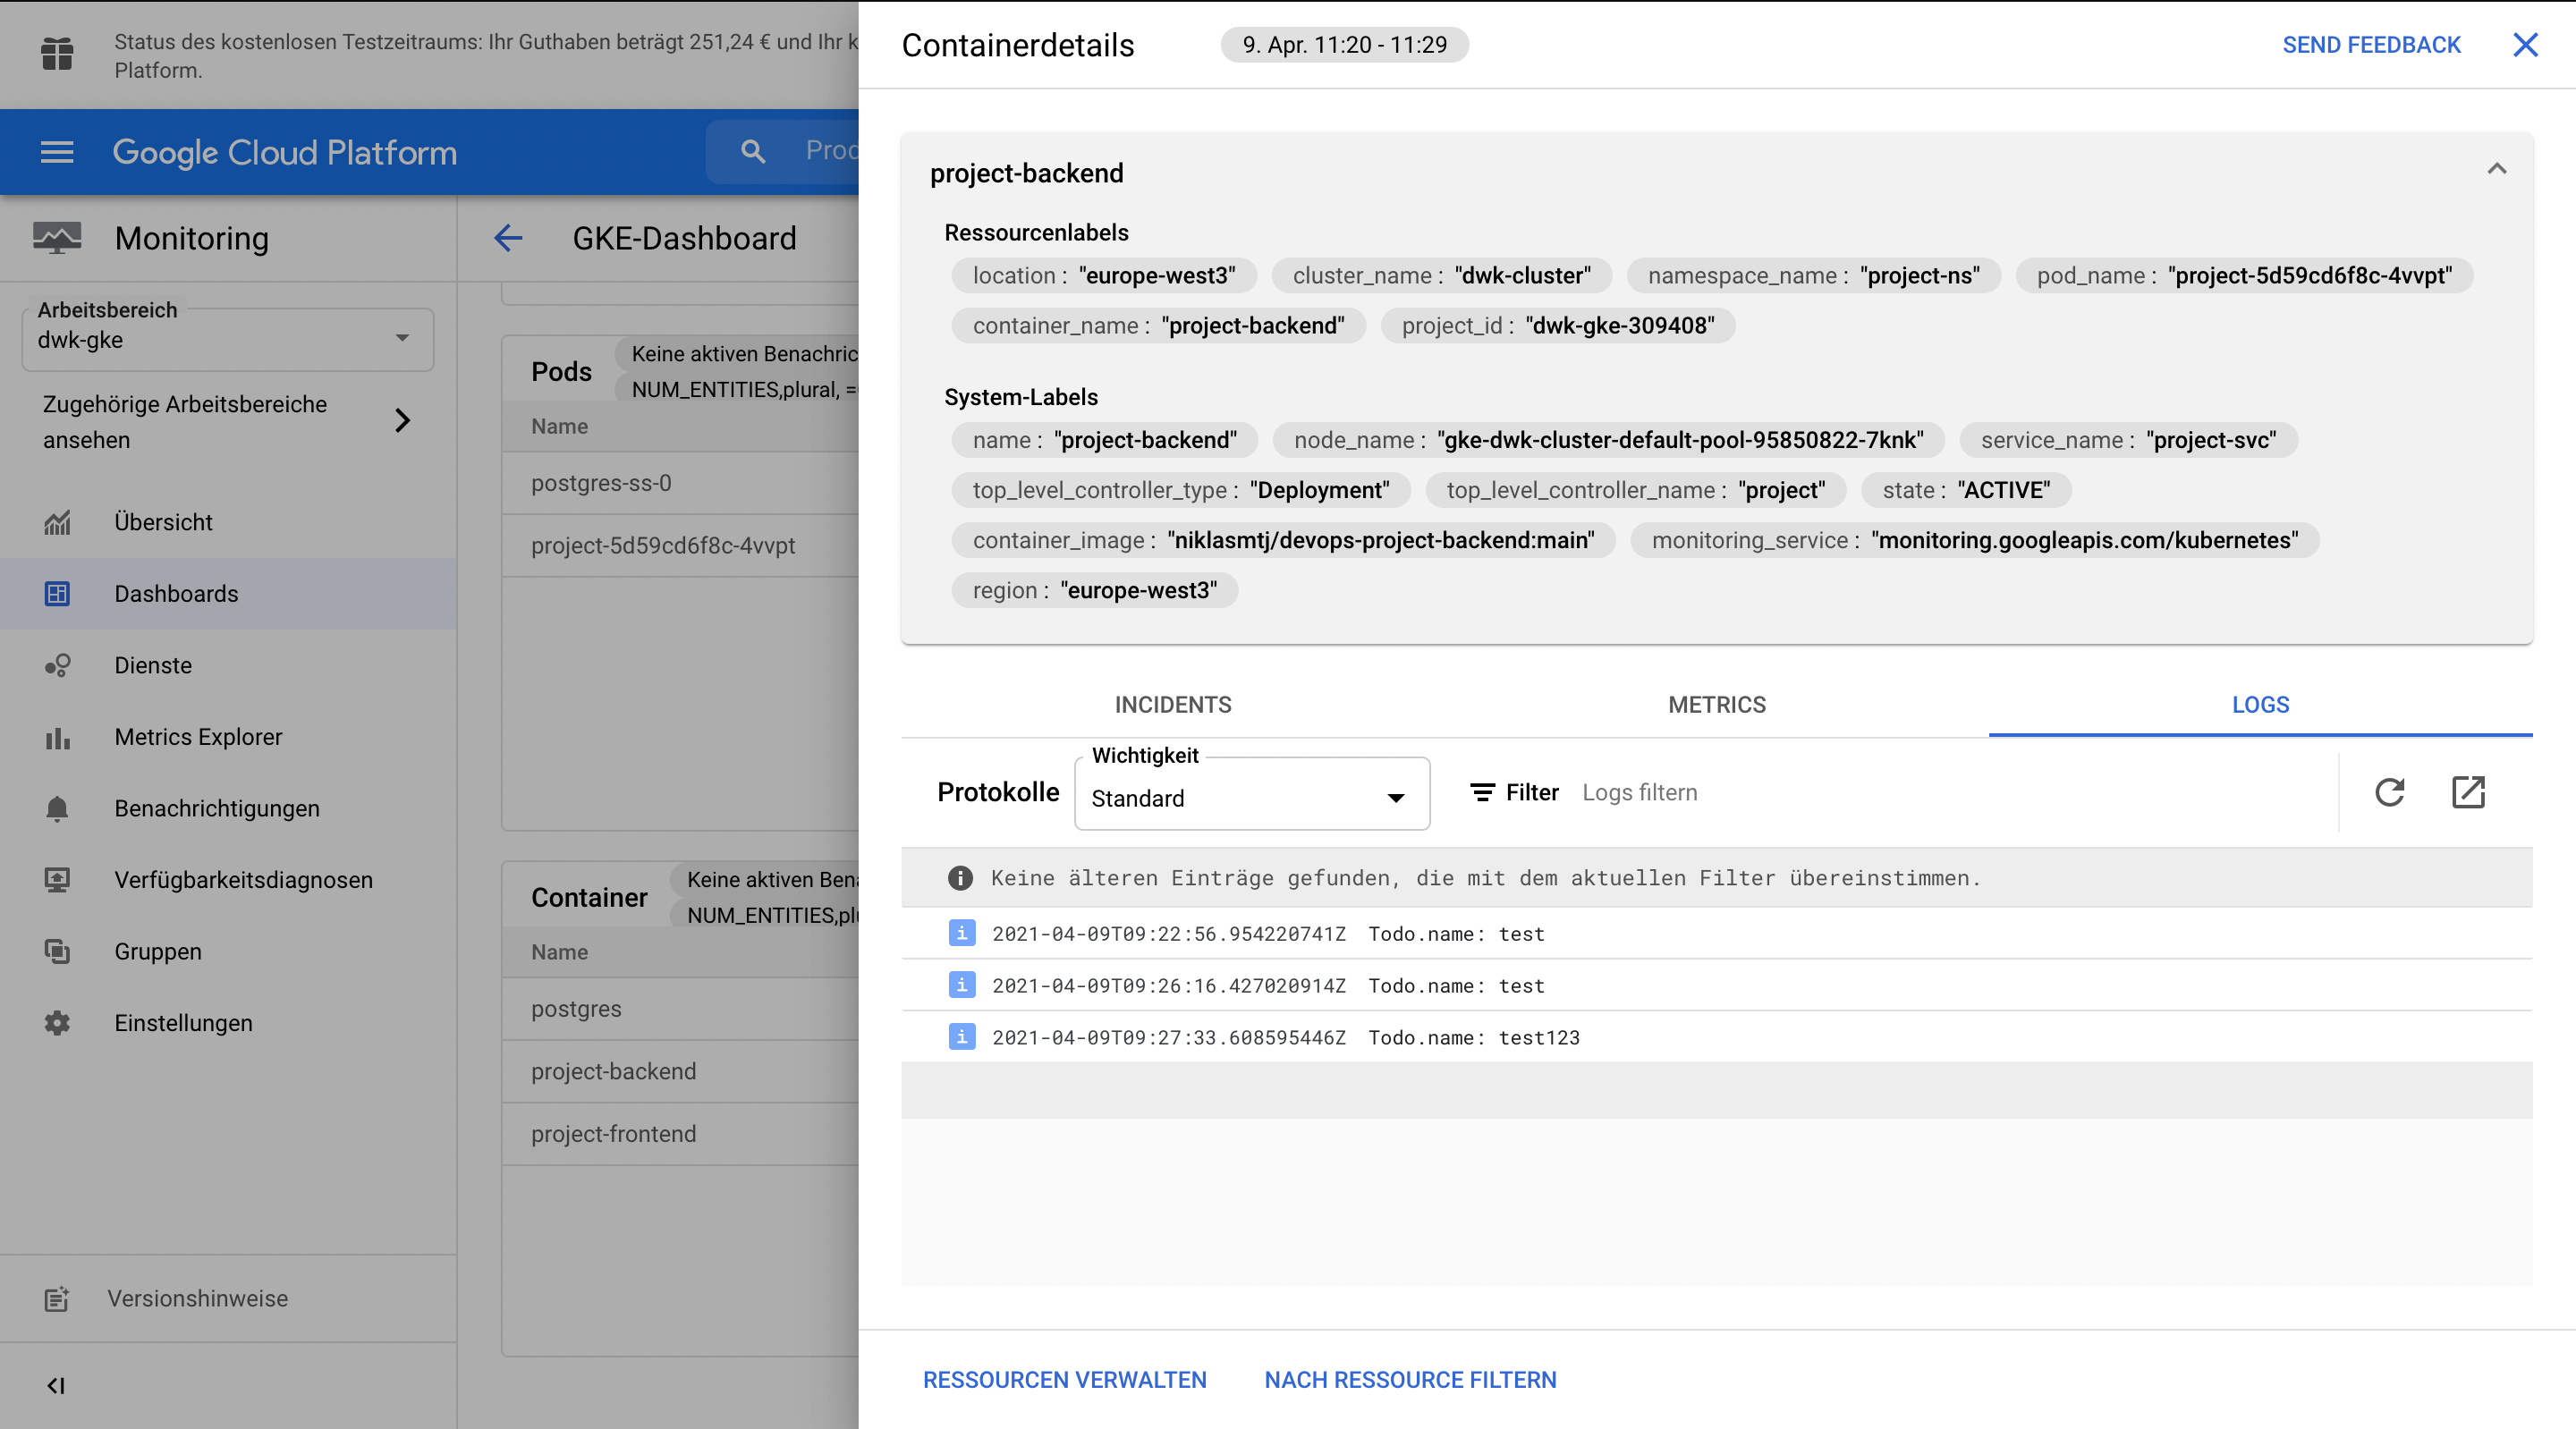Collapse the project-backend labels card
Viewport: 2576px width, 1429px height.
point(2496,169)
